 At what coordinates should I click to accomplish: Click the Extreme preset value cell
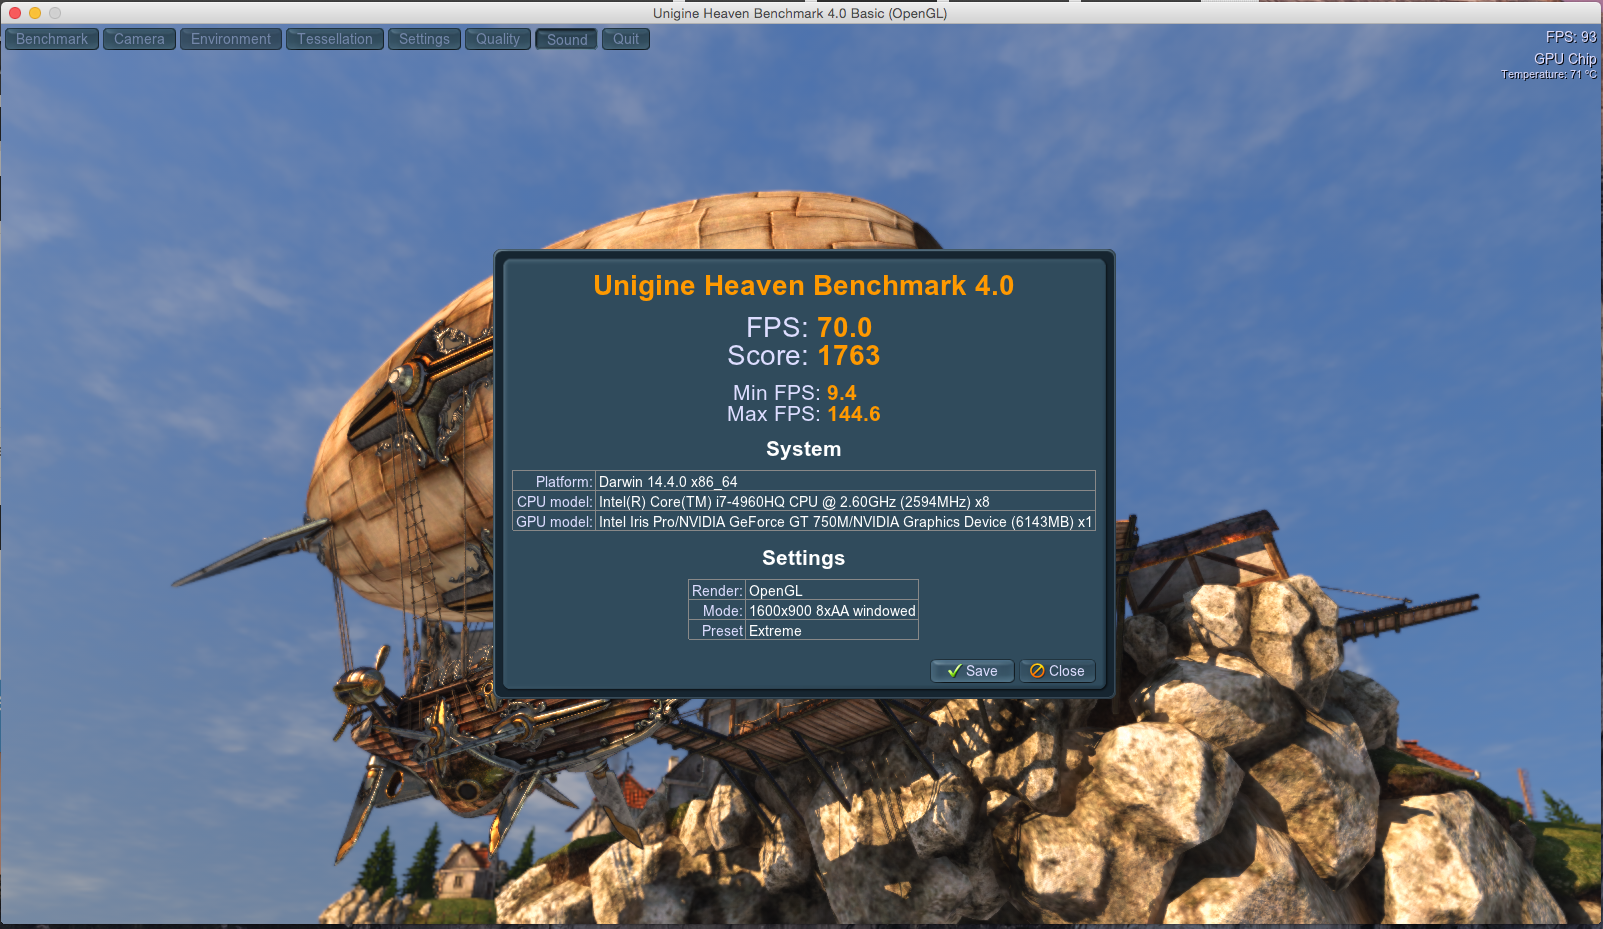click(x=832, y=630)
